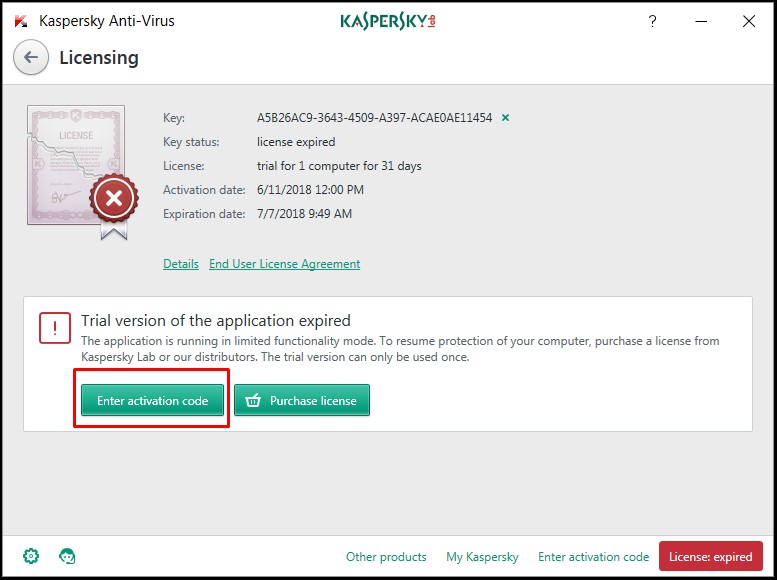Go back using the arrow button

coord(31,58)
